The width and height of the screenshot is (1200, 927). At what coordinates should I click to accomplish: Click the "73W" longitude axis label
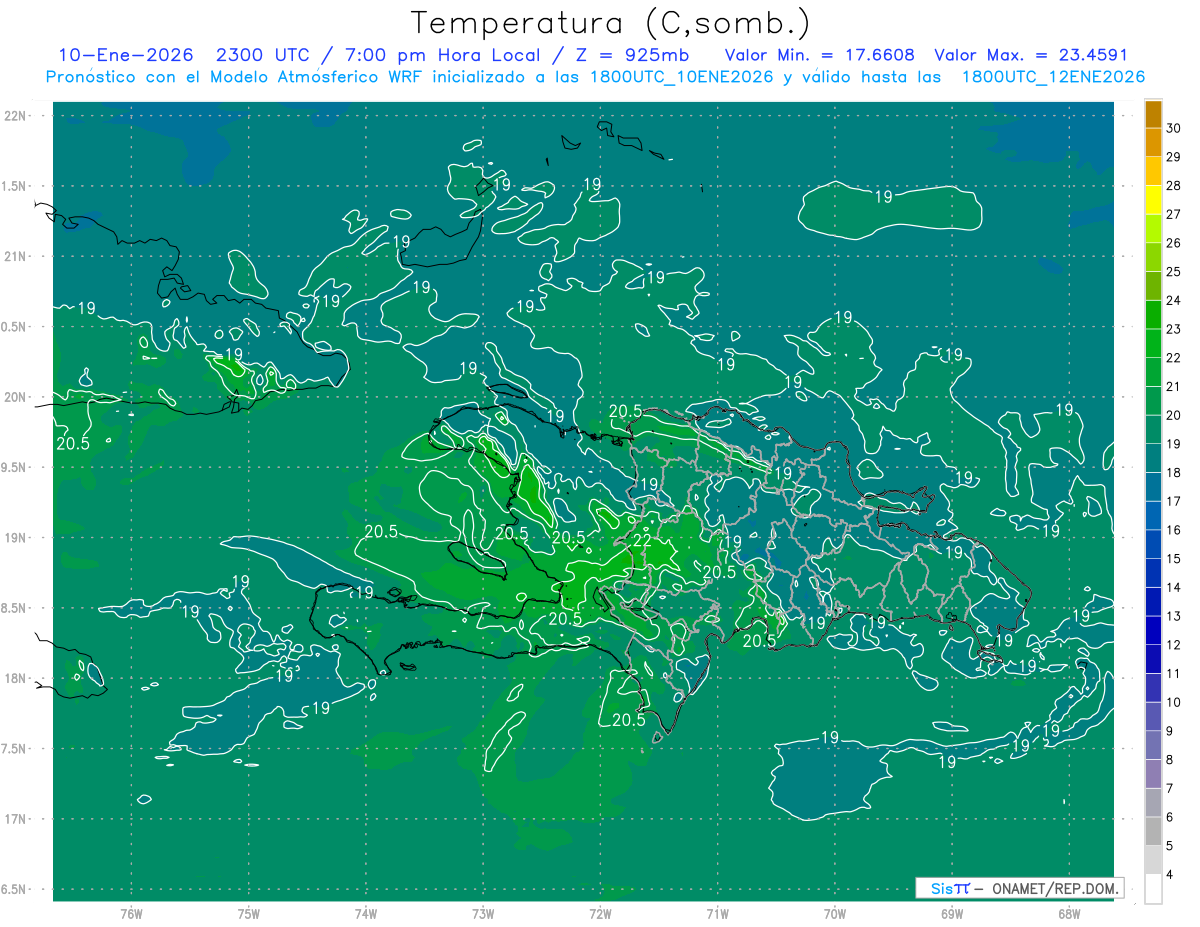pos(483,913)
